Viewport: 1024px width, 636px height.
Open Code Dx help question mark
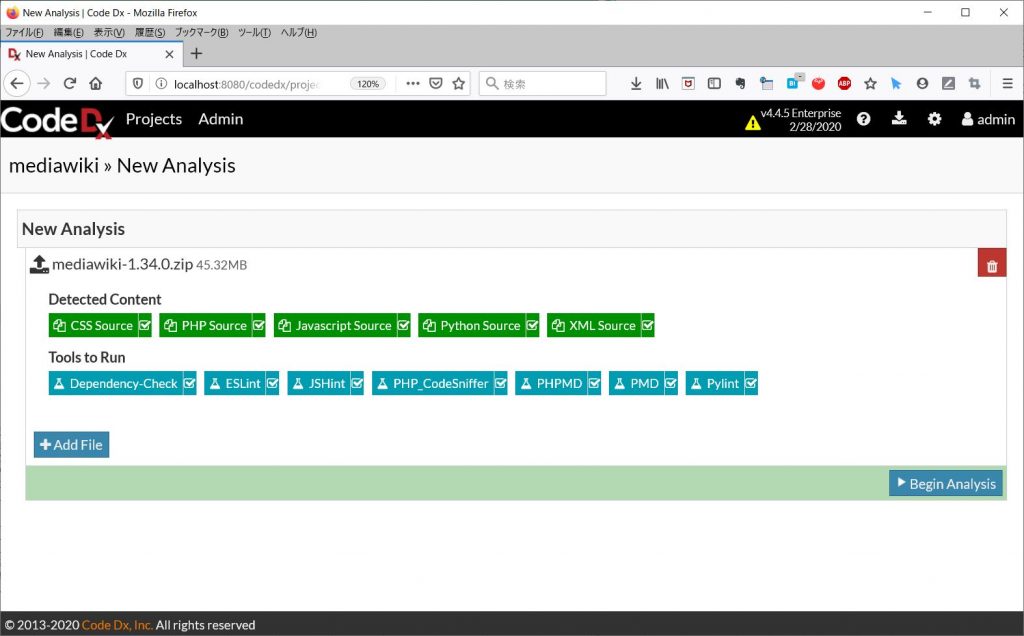pos(863,119)
